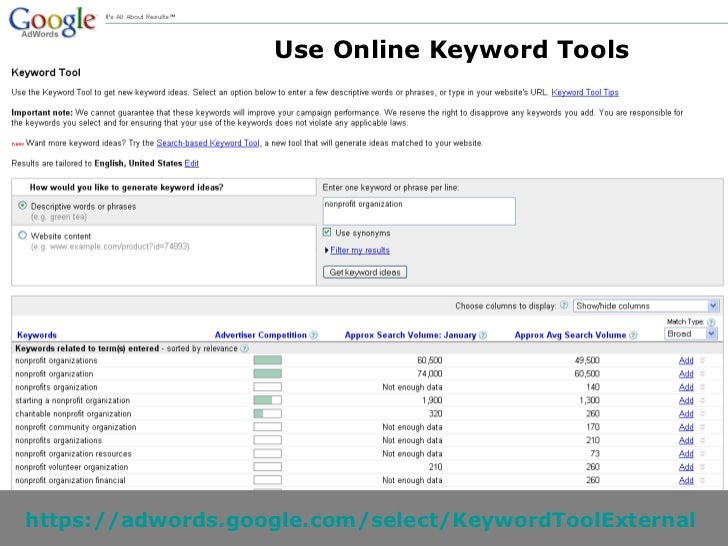This screenshot has width=728, height=546.
Task: Click the keyword text 'nonprofit volunteer organization'
Action: (72, 467)
